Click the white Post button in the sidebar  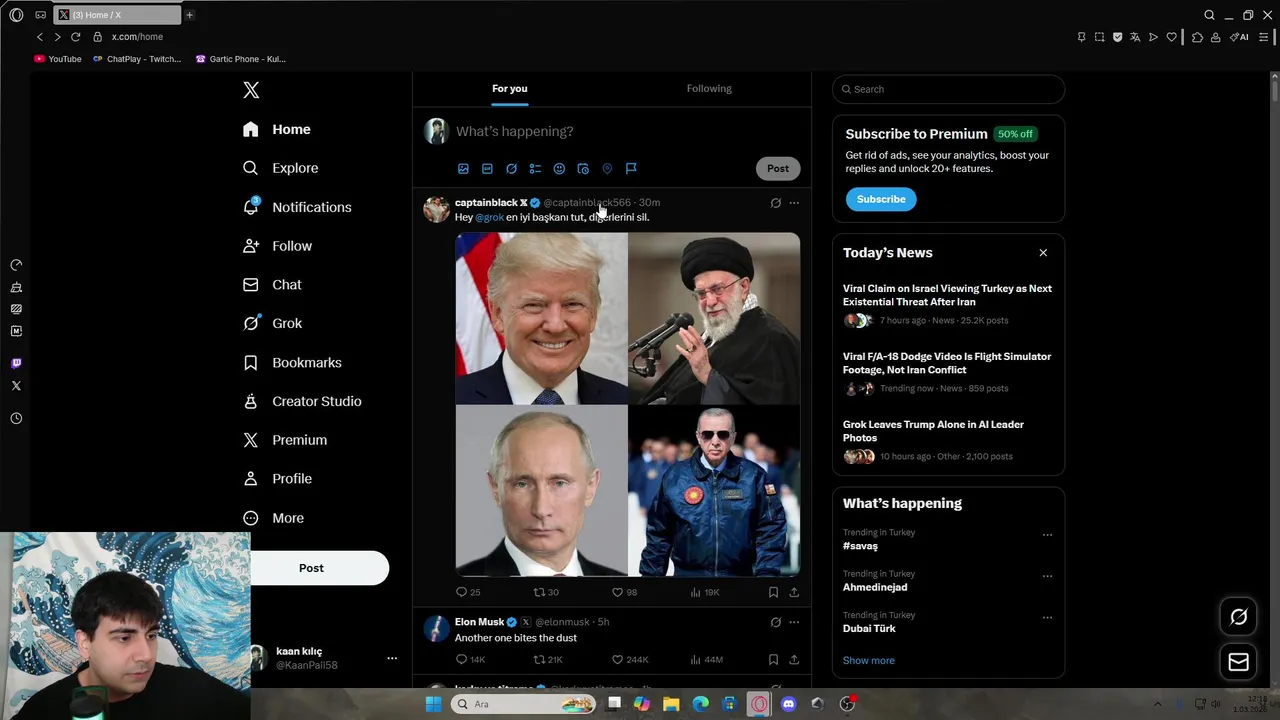[311, 568]
